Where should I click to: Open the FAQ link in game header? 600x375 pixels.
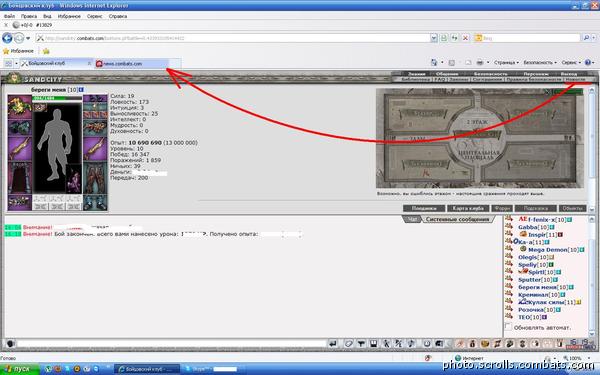(439, 79)
